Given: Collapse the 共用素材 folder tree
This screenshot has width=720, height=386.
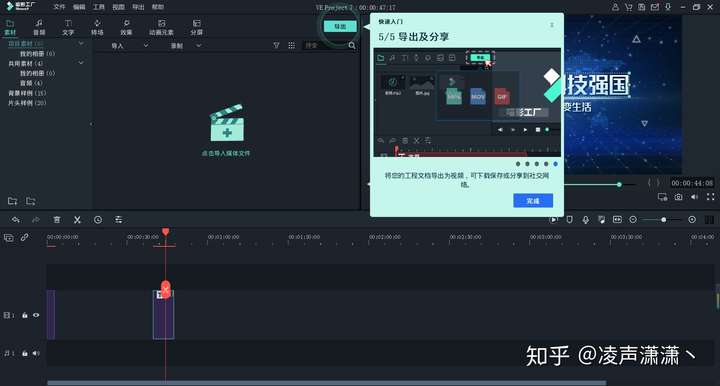Looking at the screenshot, I should [81, 63].
